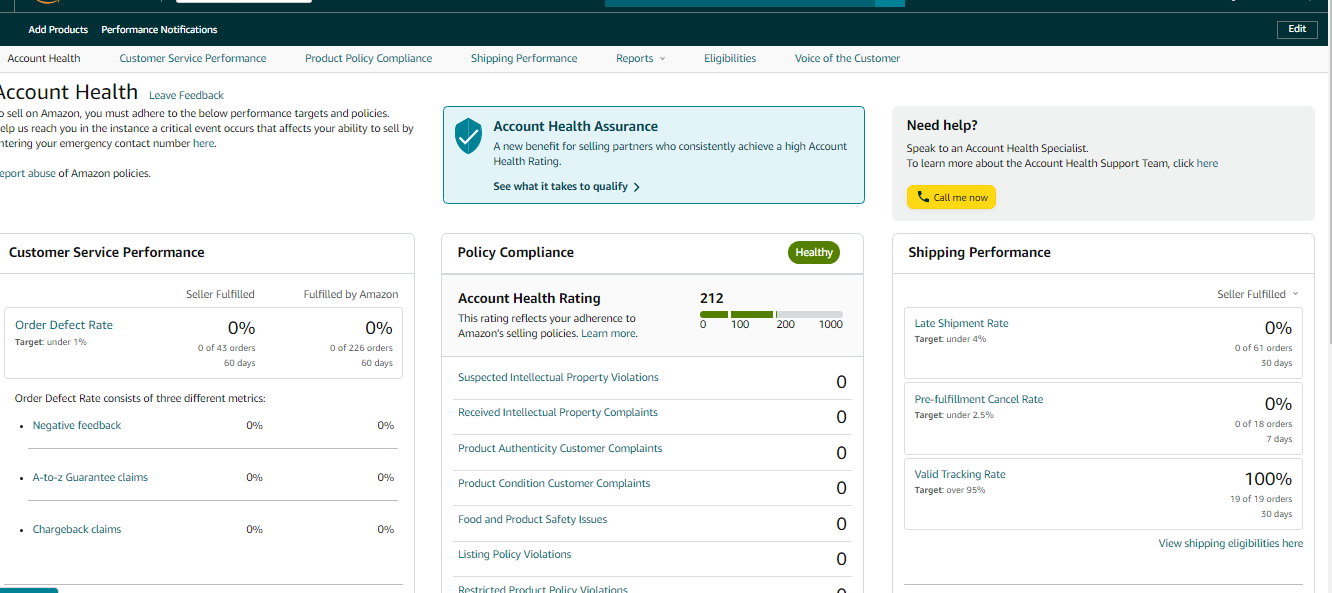Open Chargeback claims link
The height and width of the screenshot is (593, 1332).
77,529
